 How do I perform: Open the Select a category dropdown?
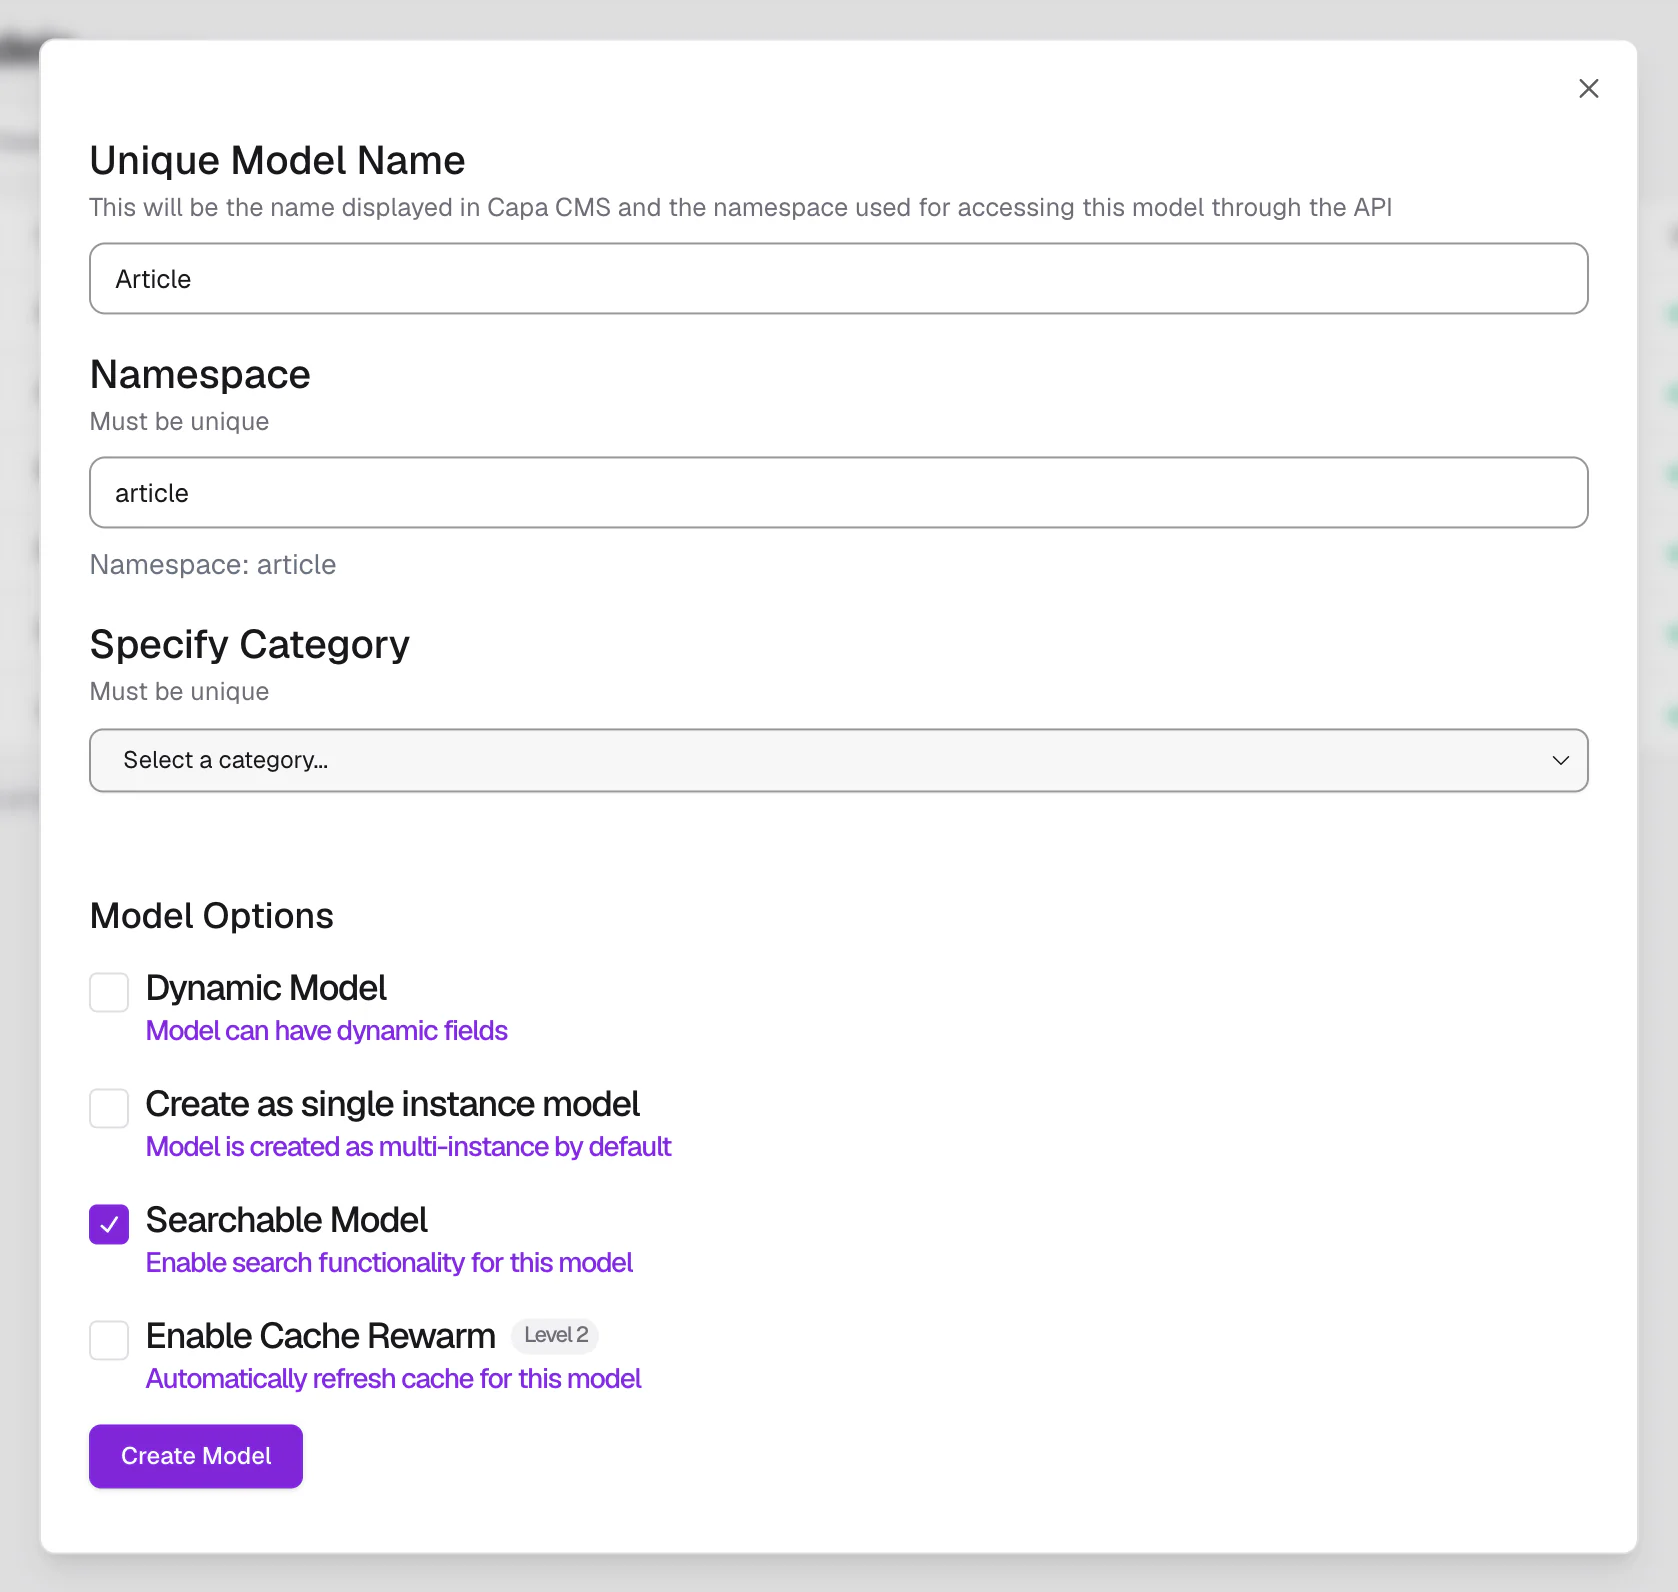point(839,760)
